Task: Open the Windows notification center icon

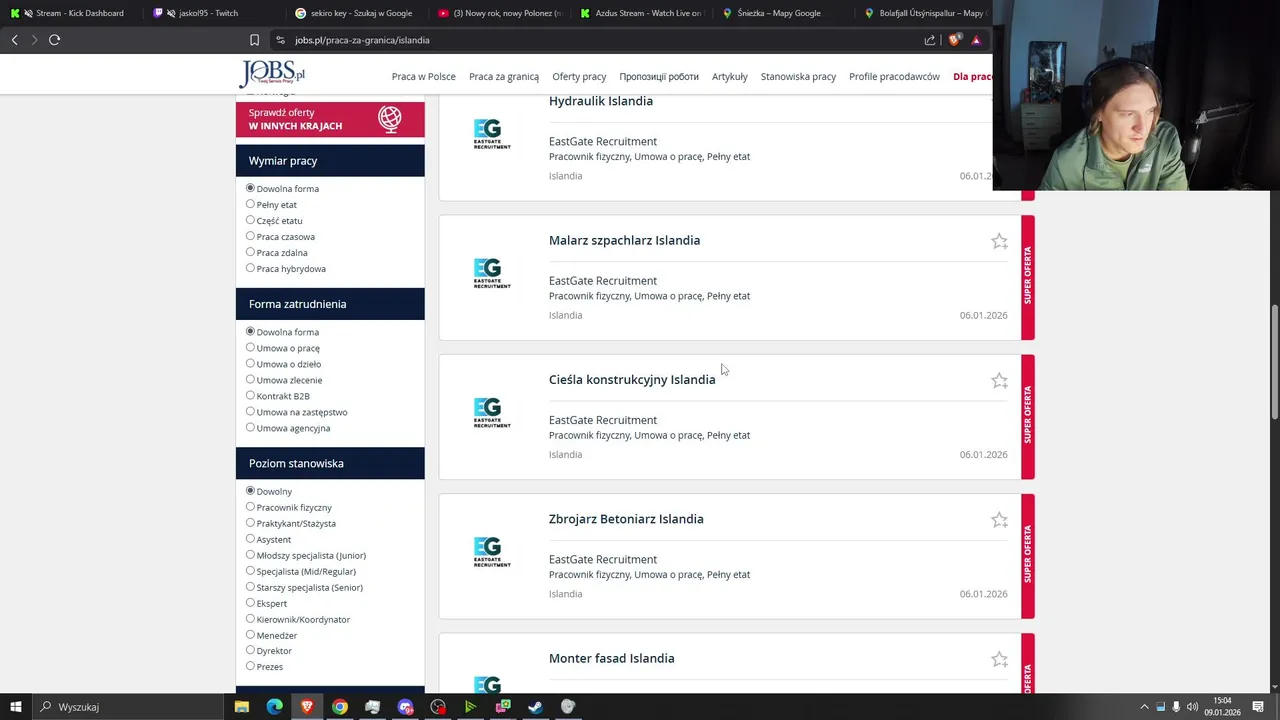Action: (x=1258, y=707)
